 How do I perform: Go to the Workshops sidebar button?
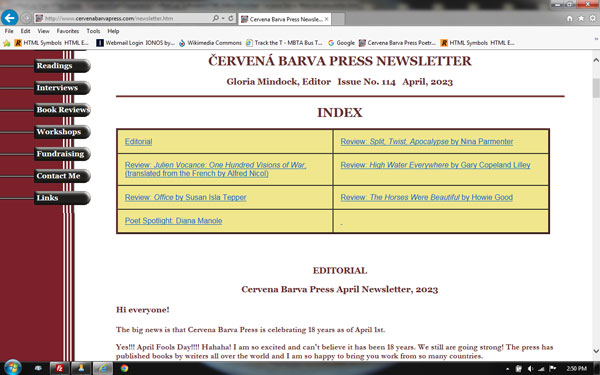[62, 132]
